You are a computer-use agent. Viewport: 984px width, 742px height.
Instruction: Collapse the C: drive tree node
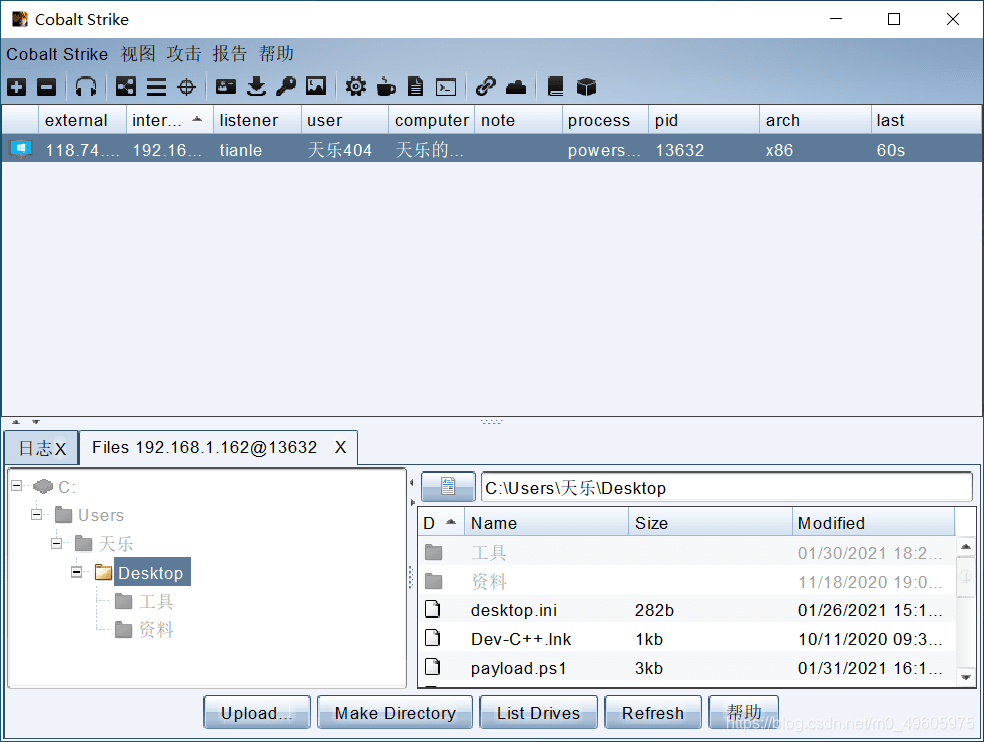[17, 485]
